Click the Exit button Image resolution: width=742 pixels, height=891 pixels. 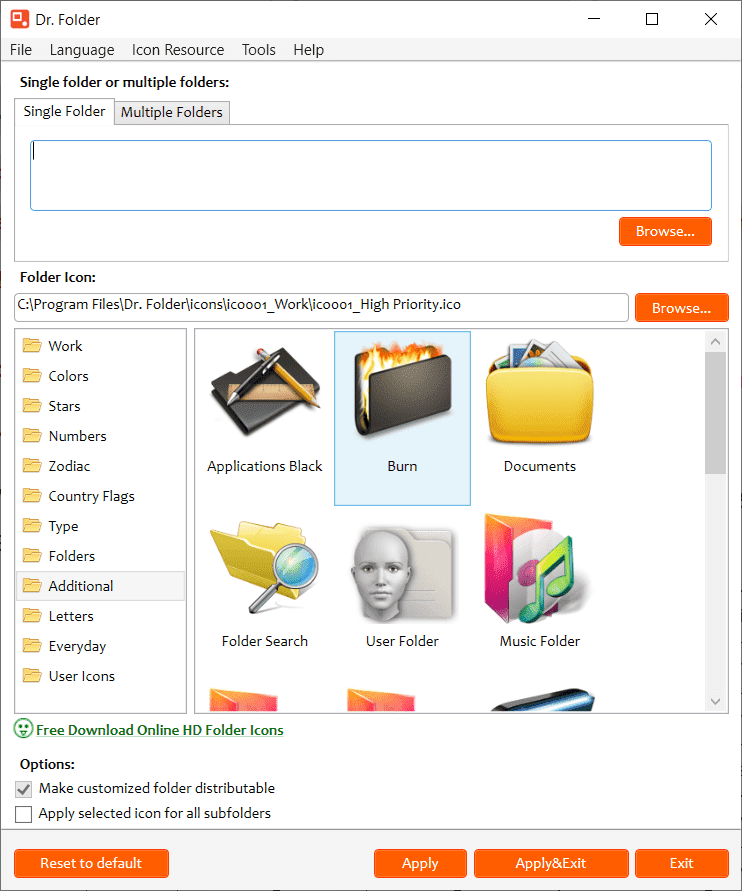click(681, 863)
